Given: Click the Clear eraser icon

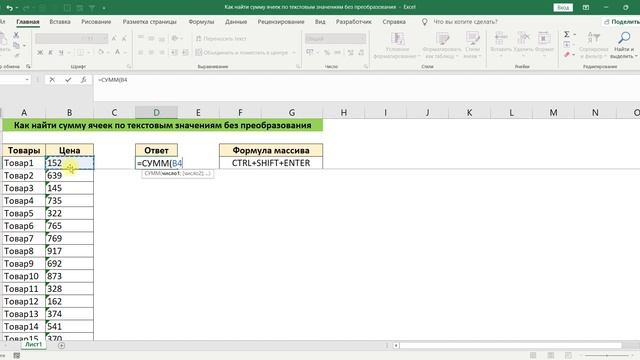Looking at the screenshot, I should [x=567, y=54].
